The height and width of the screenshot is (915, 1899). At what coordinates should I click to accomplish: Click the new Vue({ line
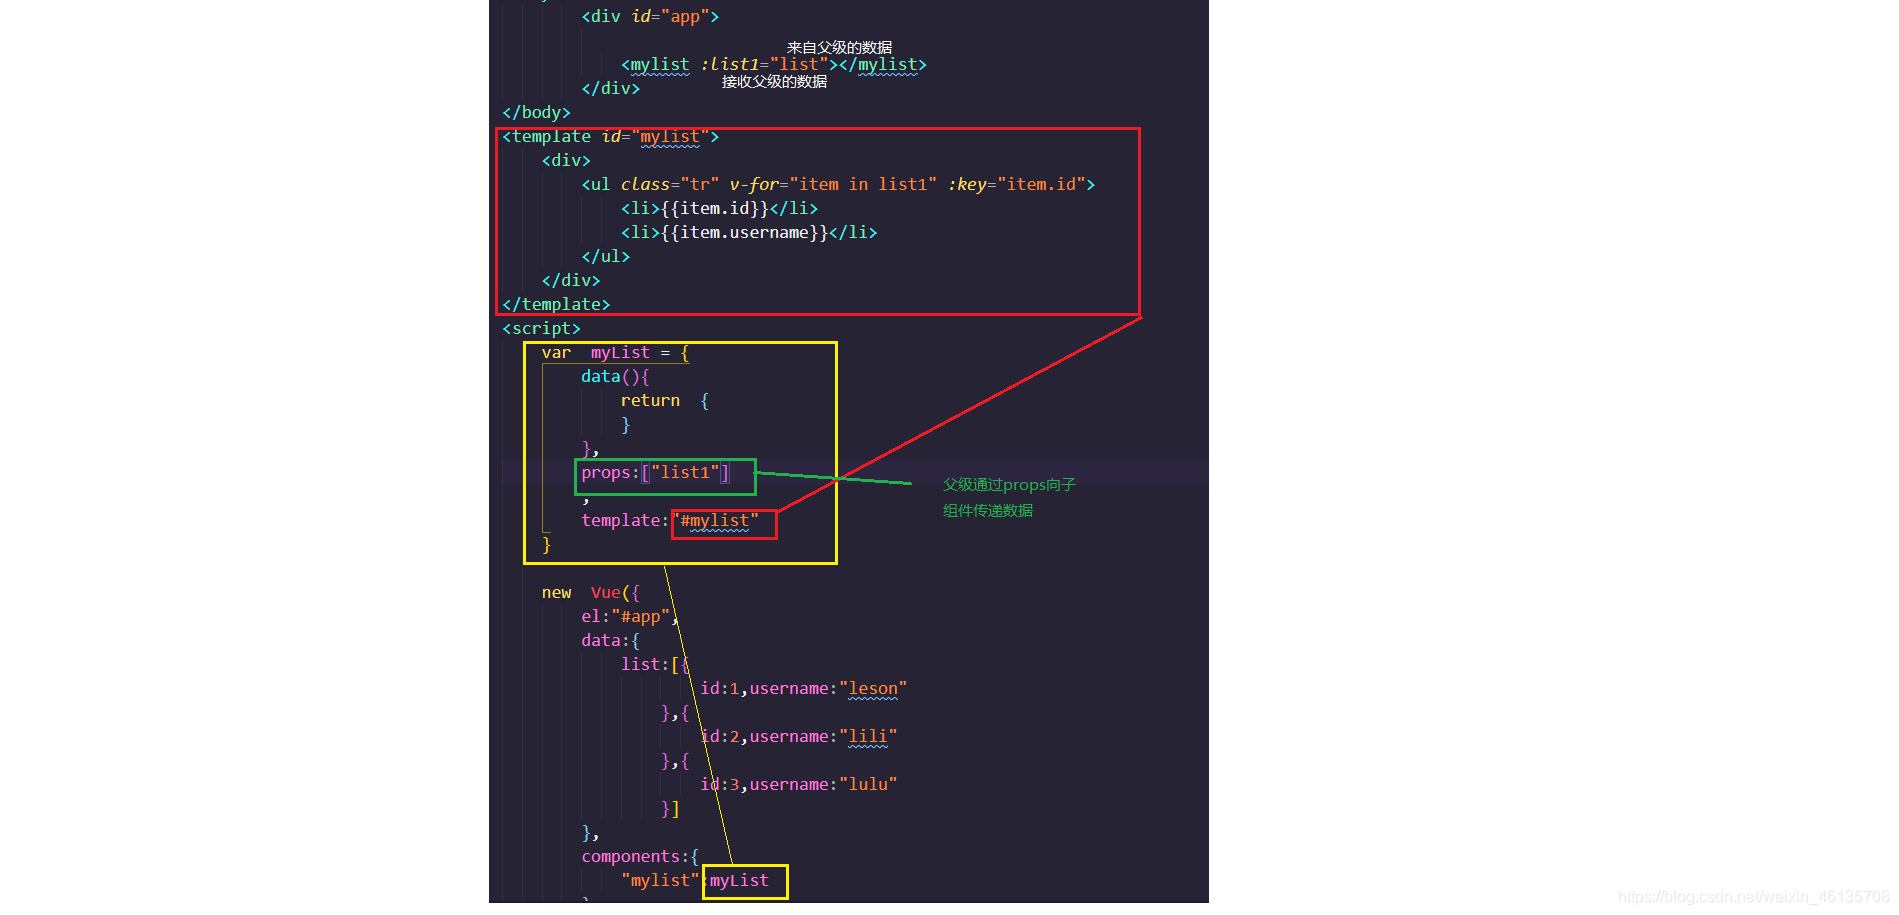tap(590, 593)
